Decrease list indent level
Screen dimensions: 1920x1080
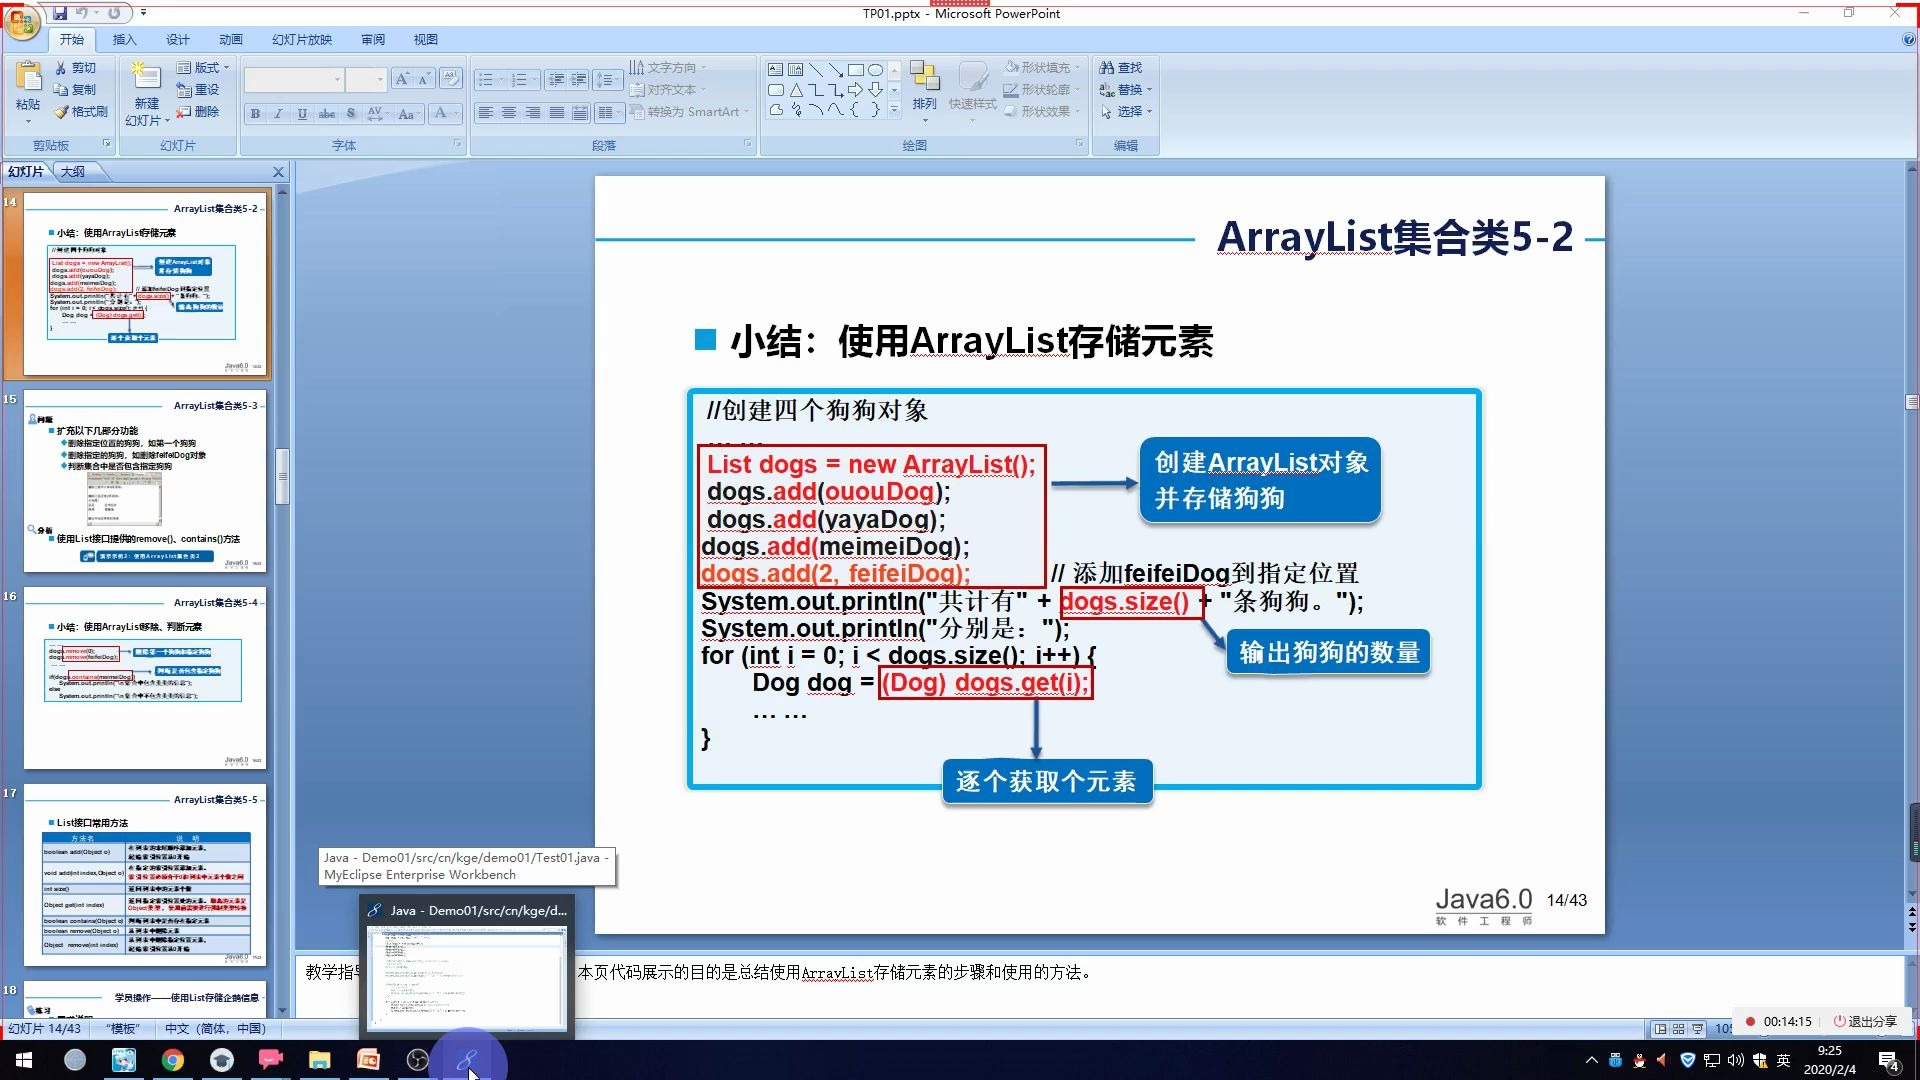pyautogui.click(x=557, y=80)
